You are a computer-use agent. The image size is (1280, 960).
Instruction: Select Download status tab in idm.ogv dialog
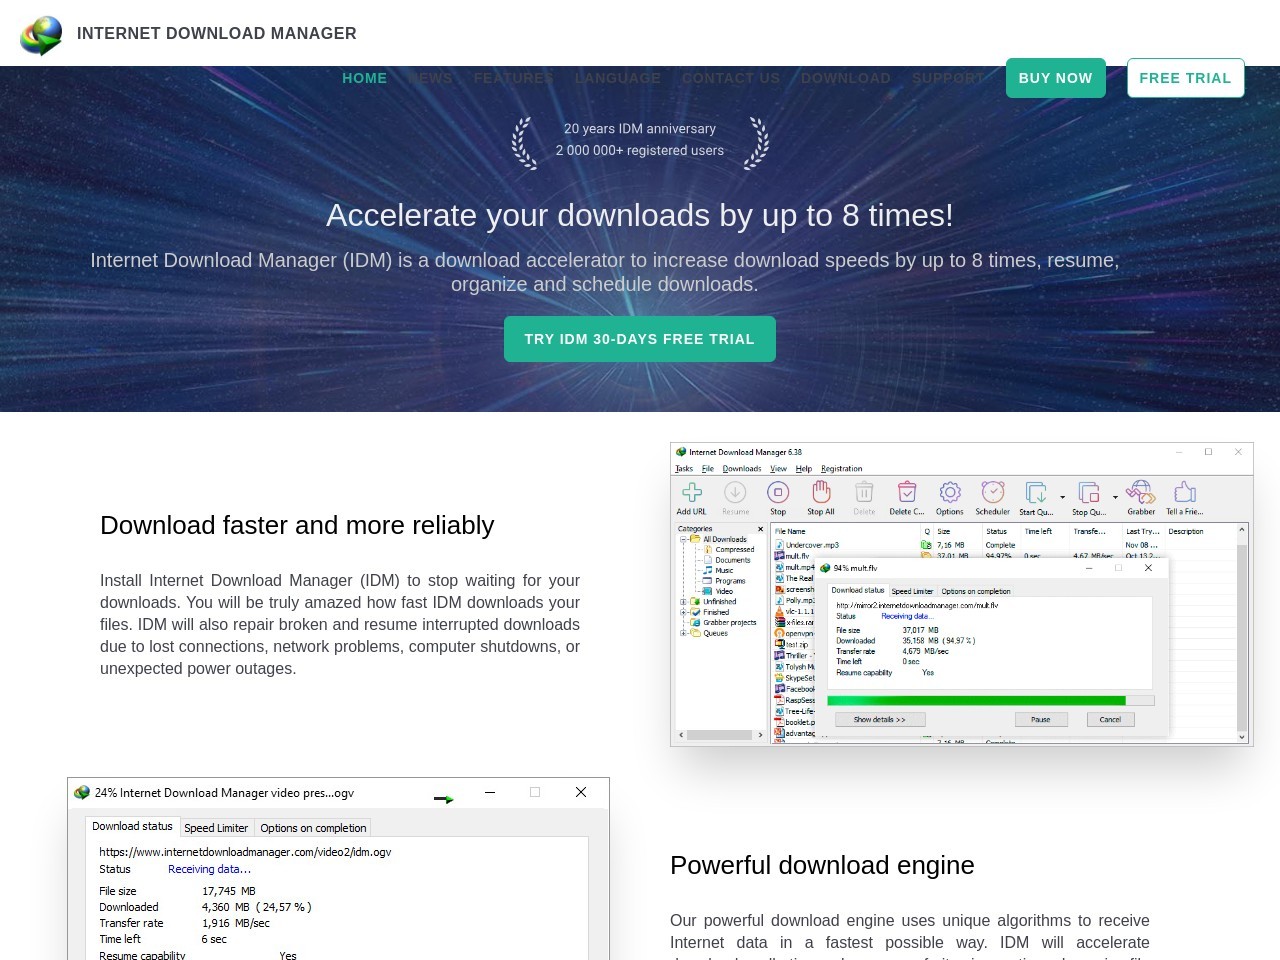pyautogui.click(x=132, y=826)
